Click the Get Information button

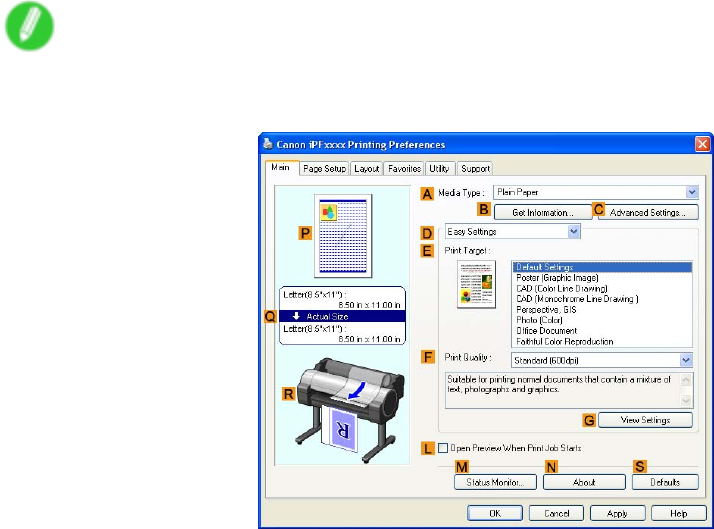coord(542,213)
